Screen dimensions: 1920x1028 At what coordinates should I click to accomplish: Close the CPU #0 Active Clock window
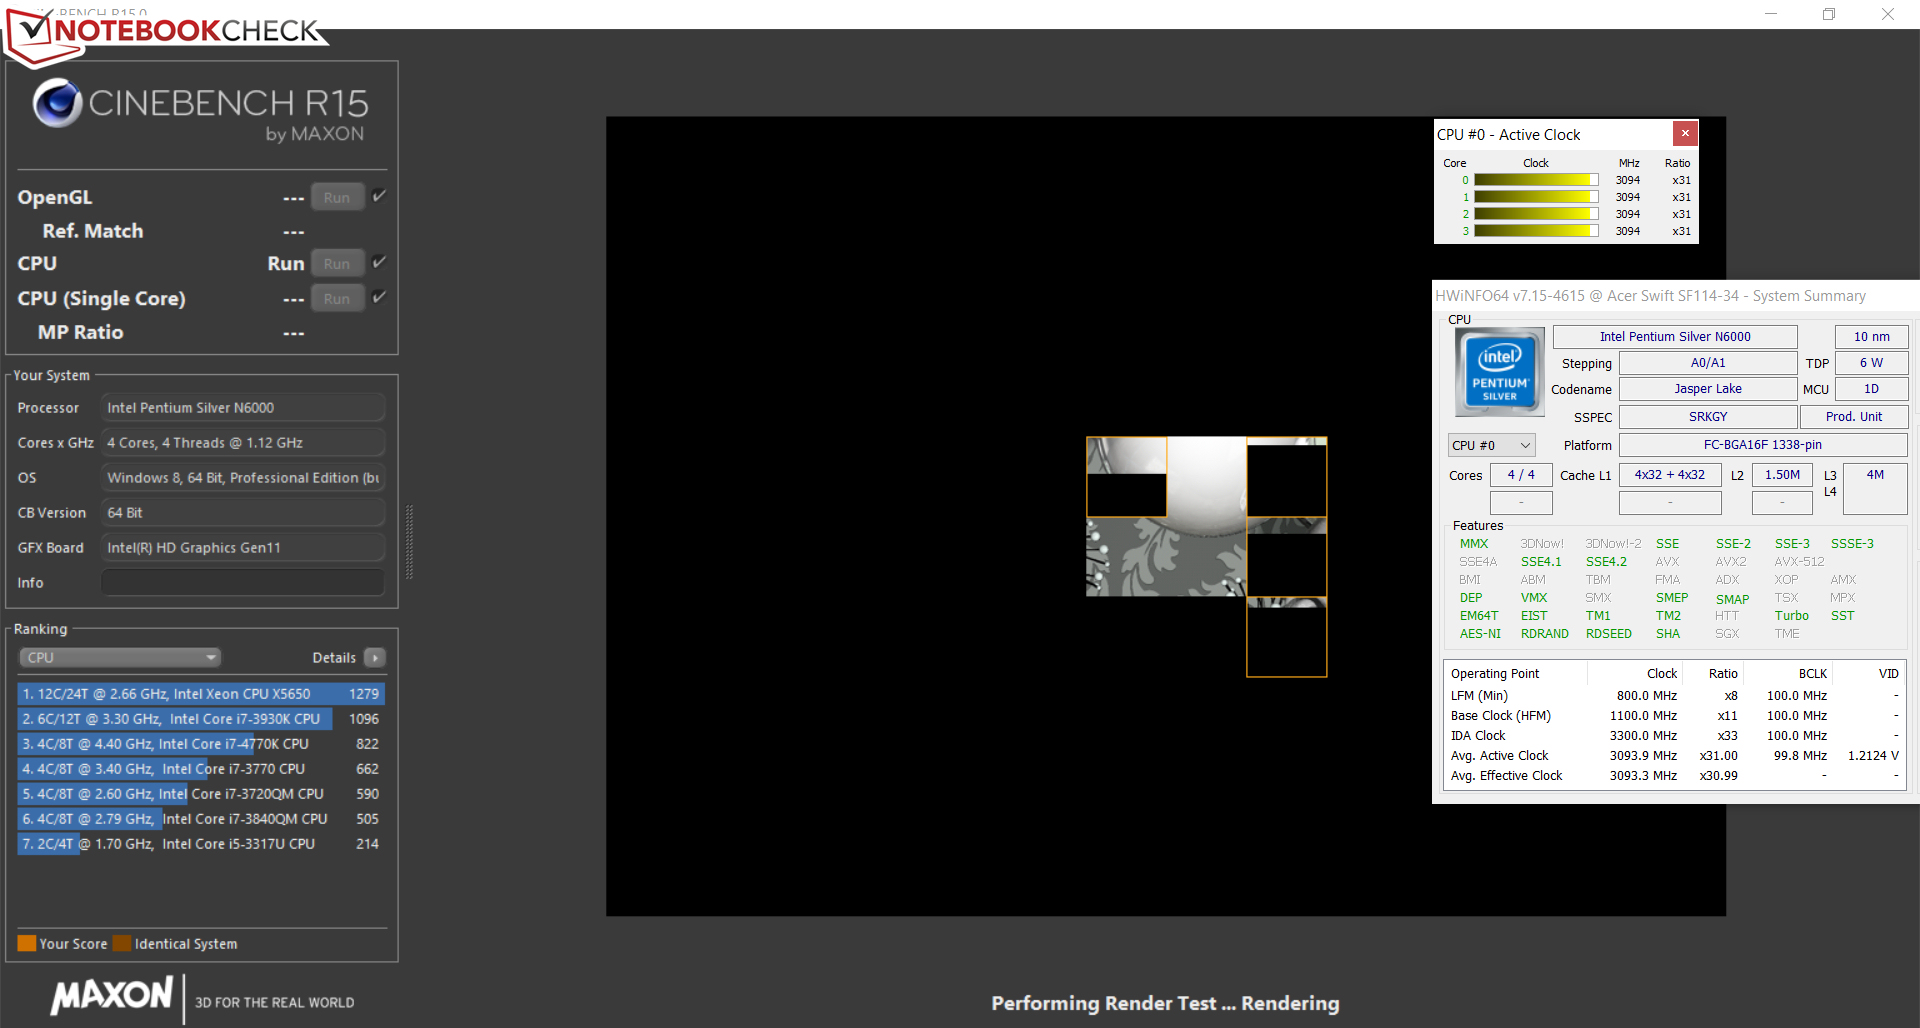(x=1685, y=133)
